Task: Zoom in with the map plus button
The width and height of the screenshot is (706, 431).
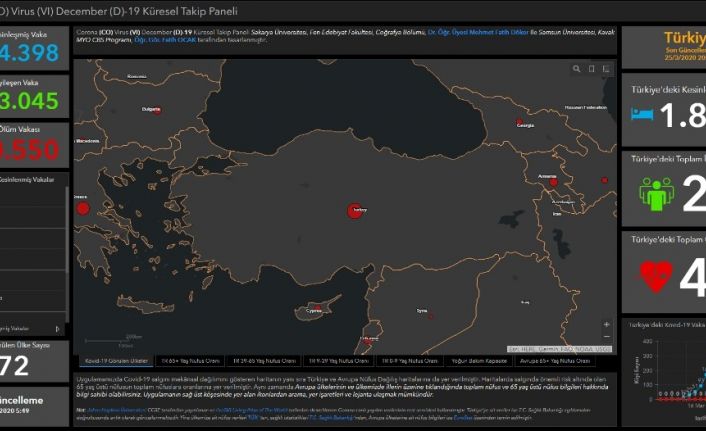Action: tap(606, 324)
